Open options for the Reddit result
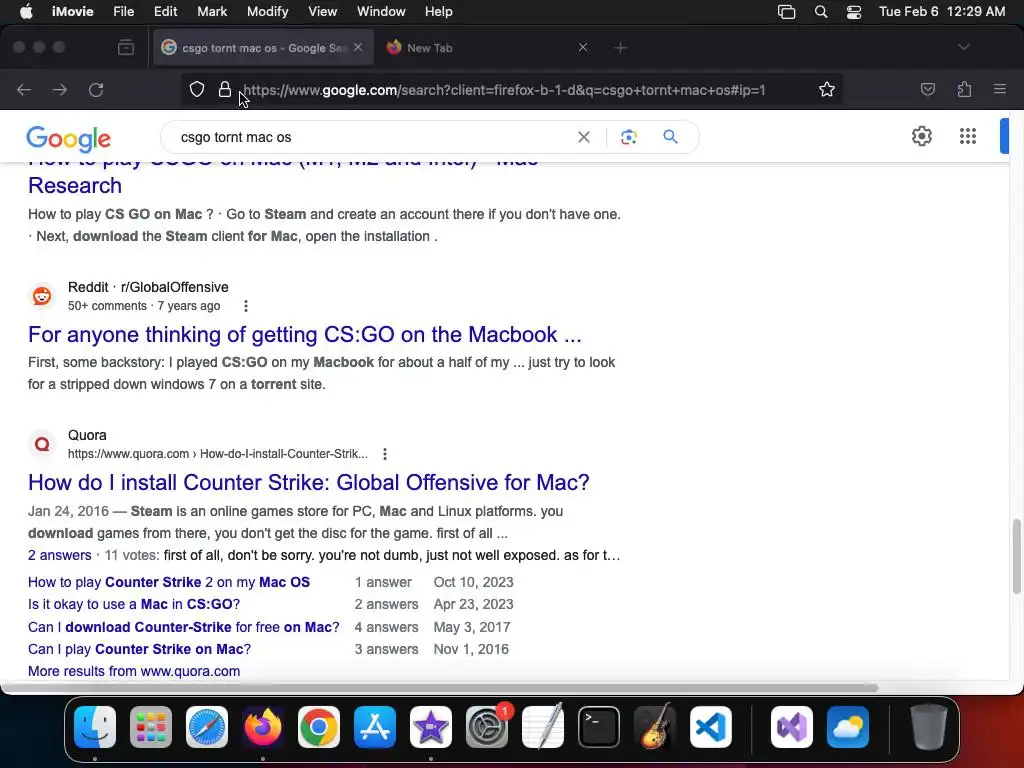The height and width of the screenshot is (768, 1024). tap(246, 306)
